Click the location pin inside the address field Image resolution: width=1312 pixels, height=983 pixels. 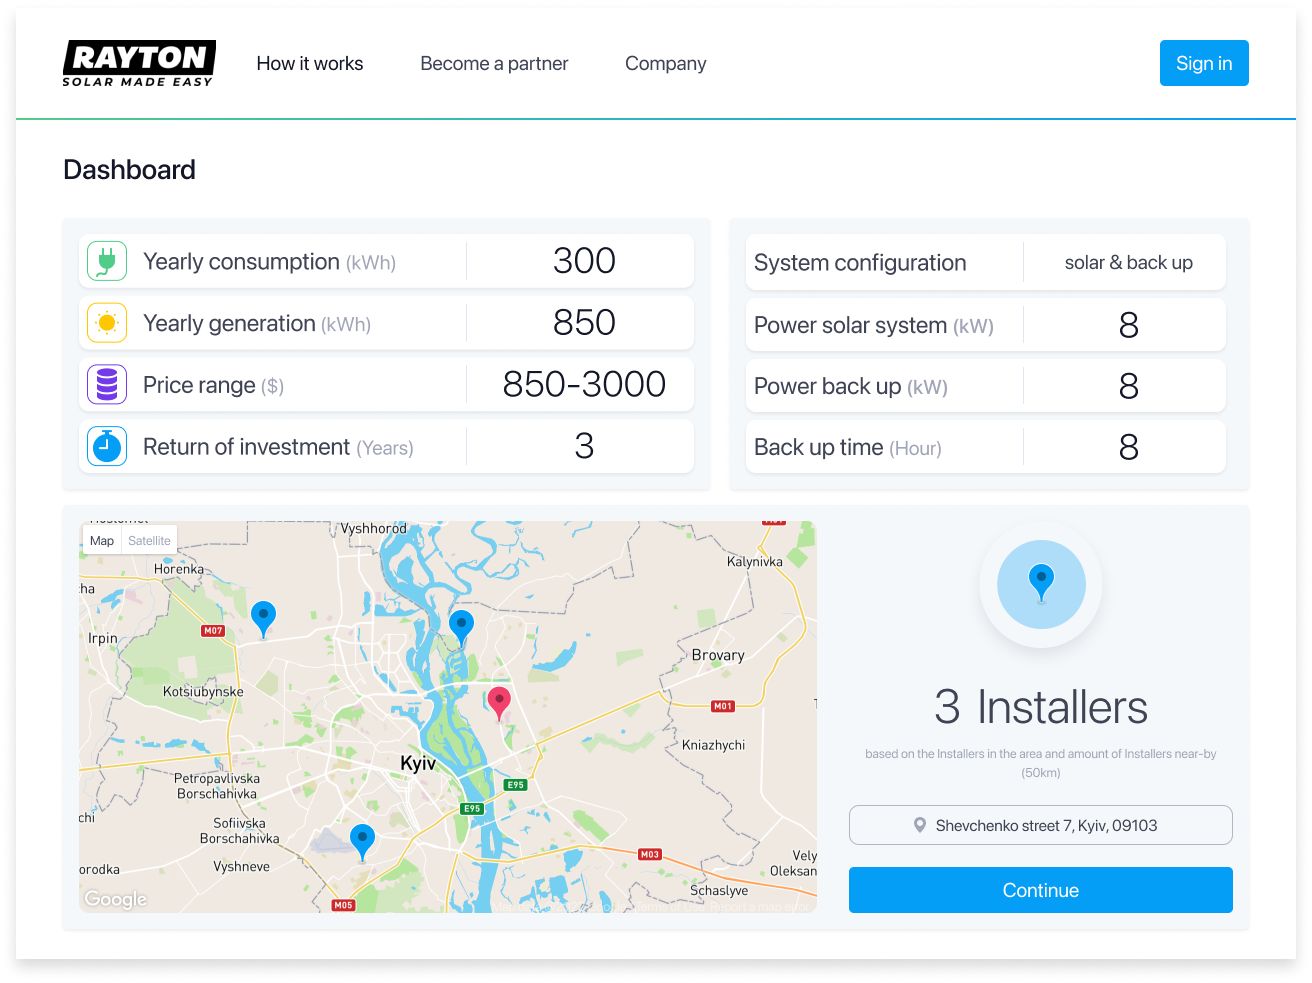[919, 824]
